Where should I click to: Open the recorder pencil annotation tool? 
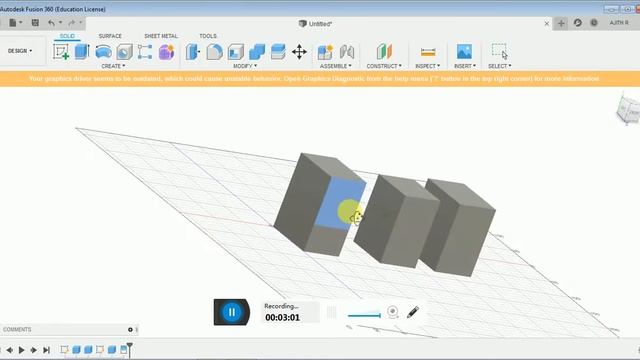point(413,312)
